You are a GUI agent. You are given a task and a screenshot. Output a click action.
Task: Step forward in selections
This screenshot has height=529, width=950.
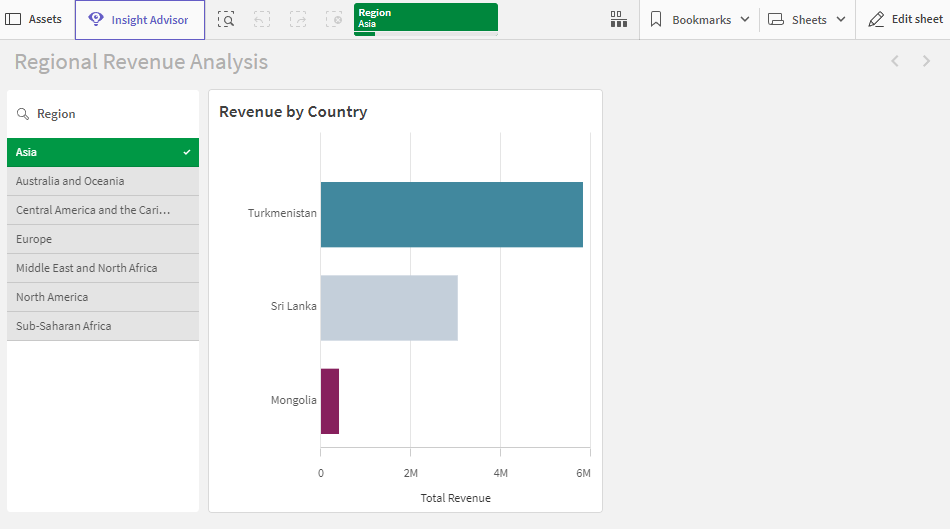coord(298,20)
